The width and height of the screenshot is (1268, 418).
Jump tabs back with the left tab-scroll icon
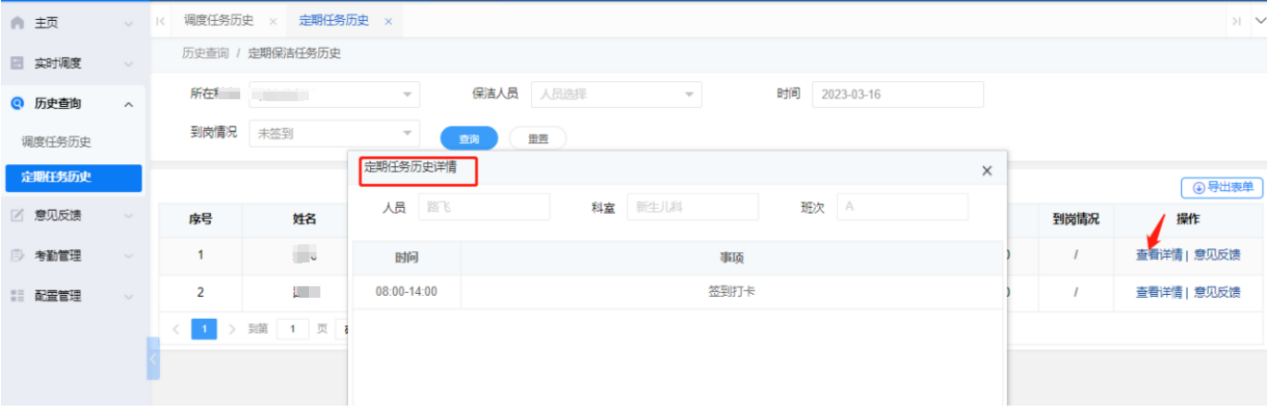[x=161, y=21]
